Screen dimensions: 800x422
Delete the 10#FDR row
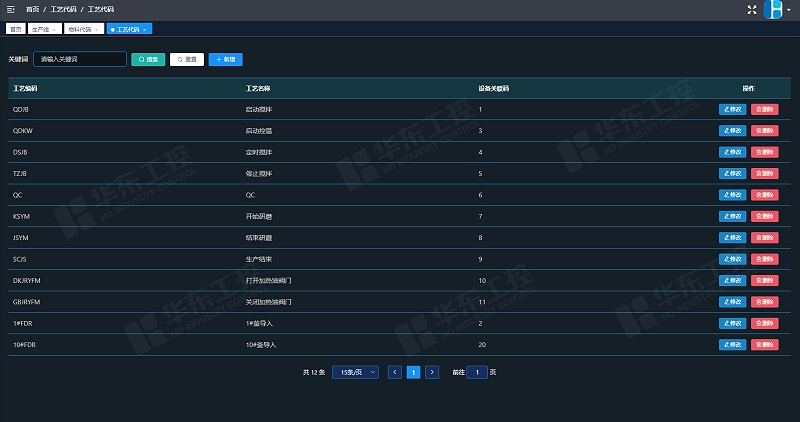click(764, 345)
